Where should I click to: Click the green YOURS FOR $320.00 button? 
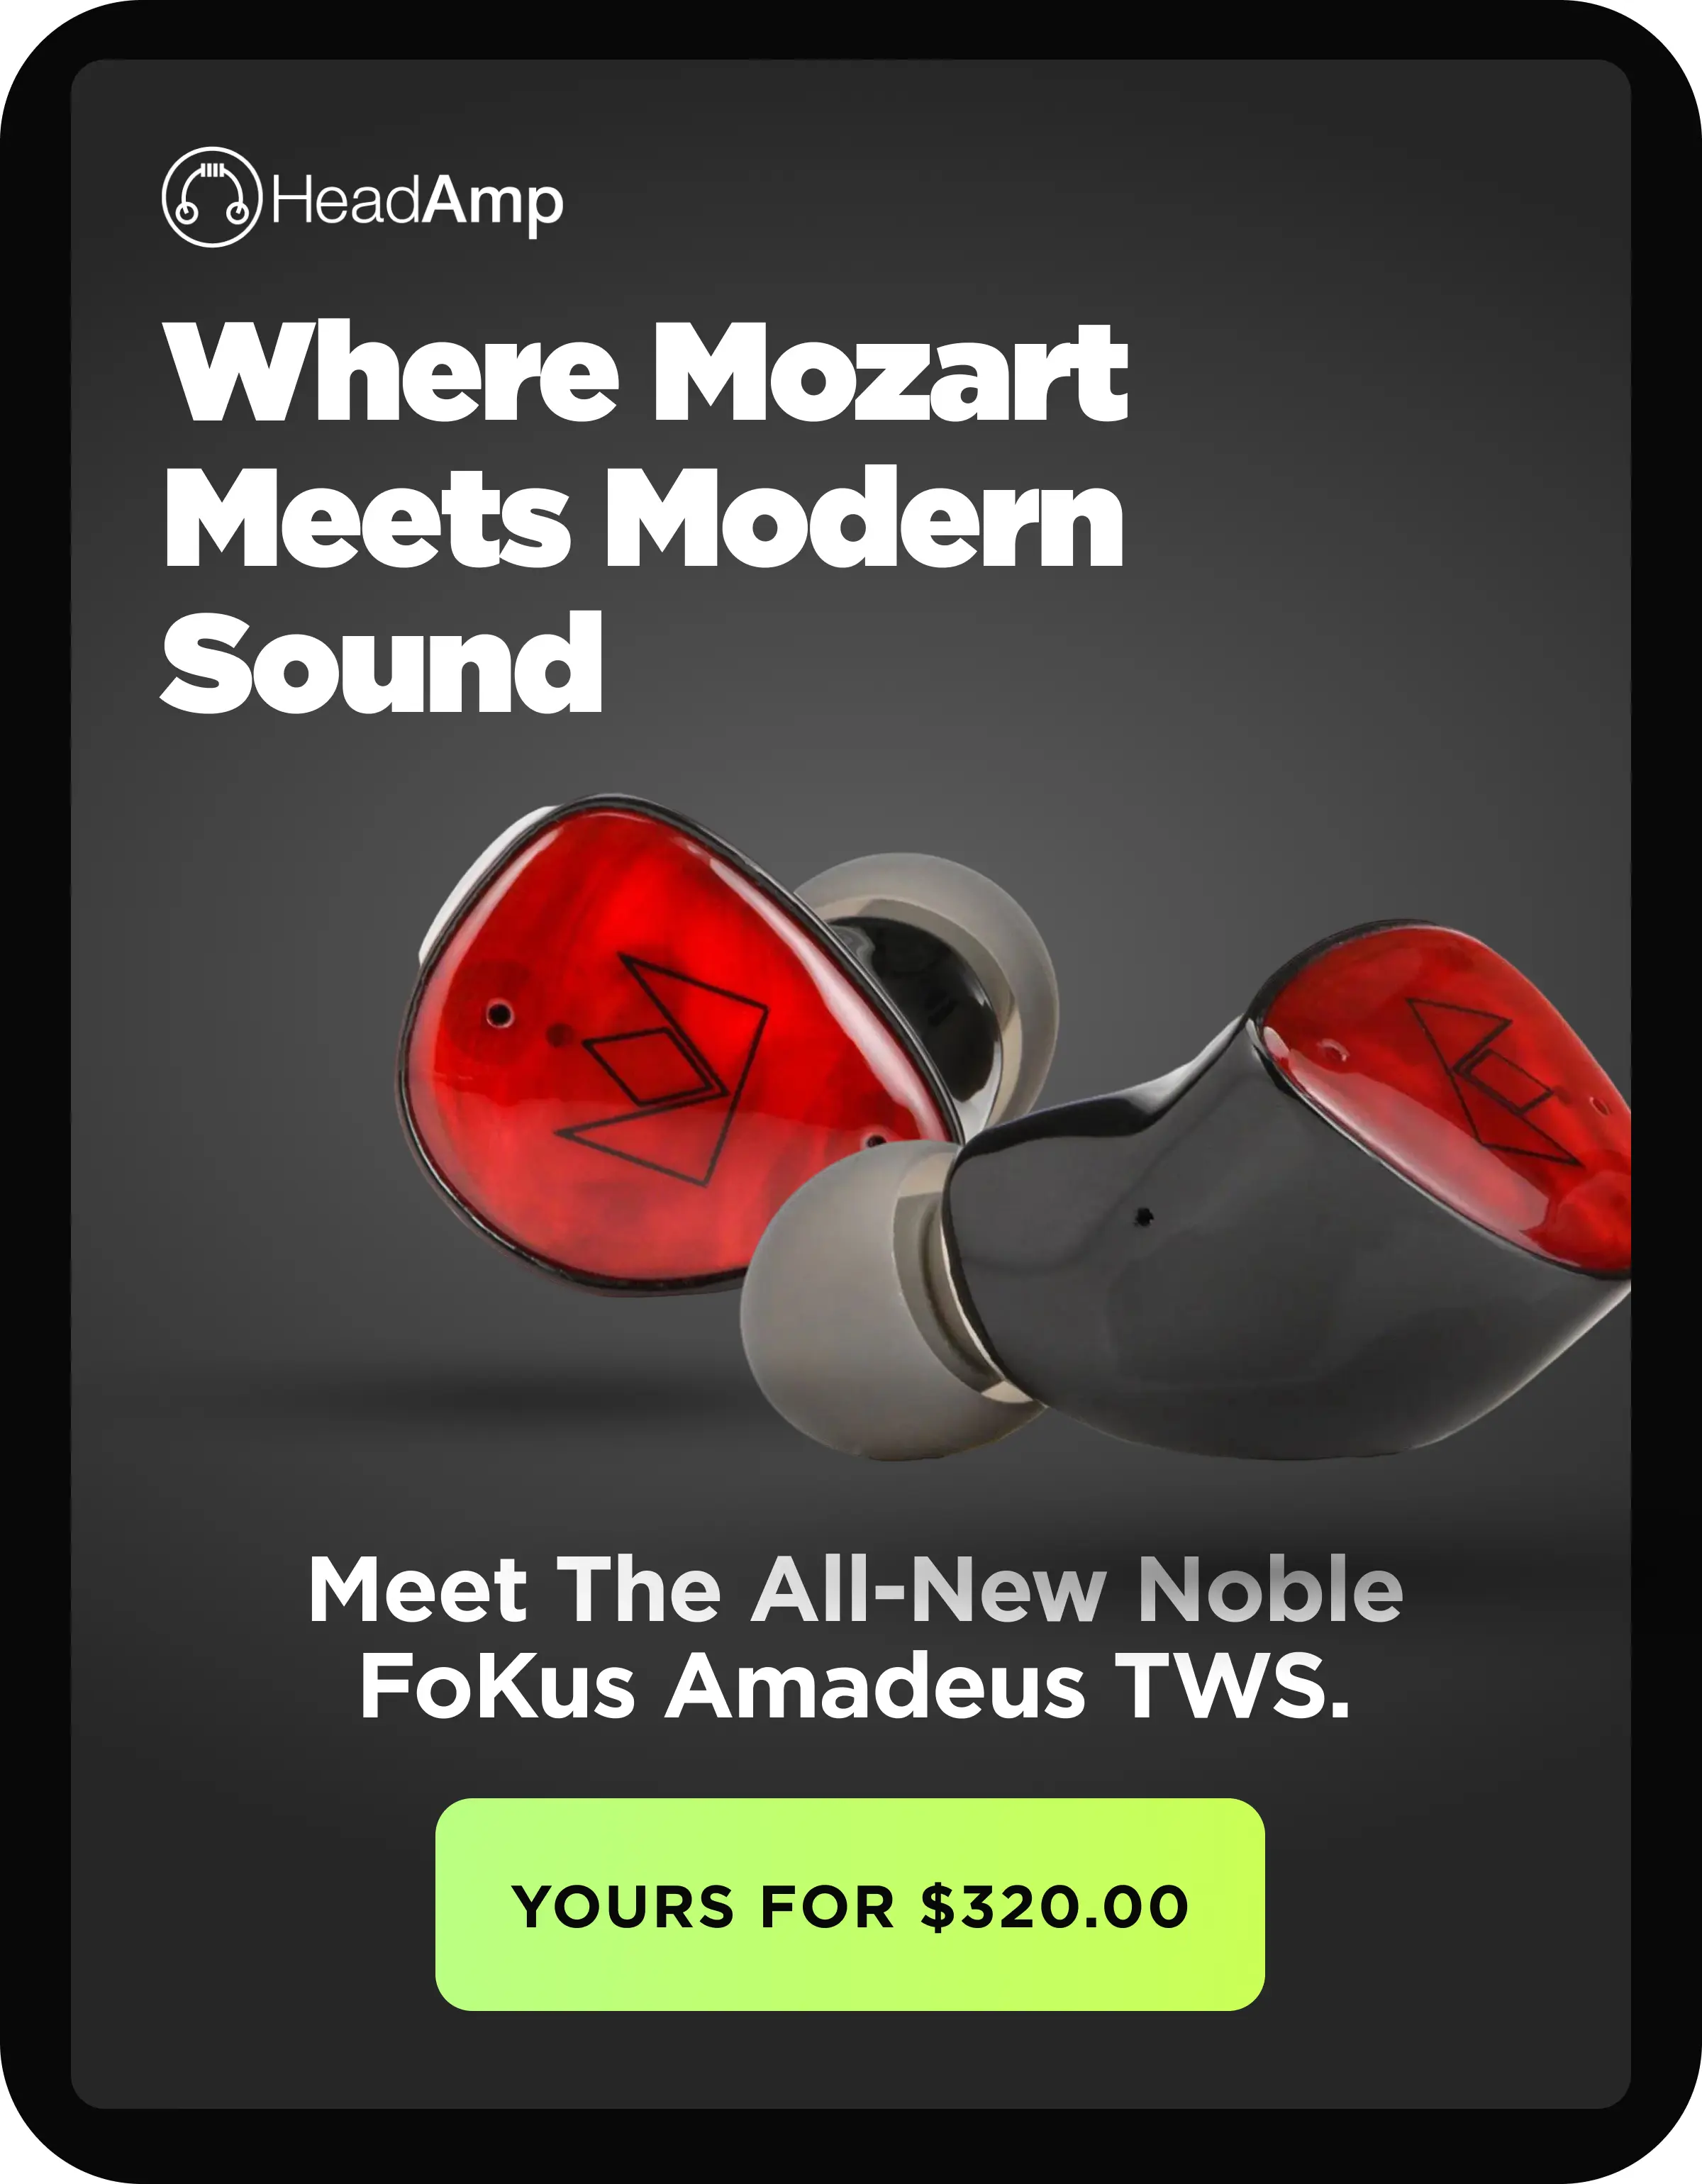(x=850, y=1905)
